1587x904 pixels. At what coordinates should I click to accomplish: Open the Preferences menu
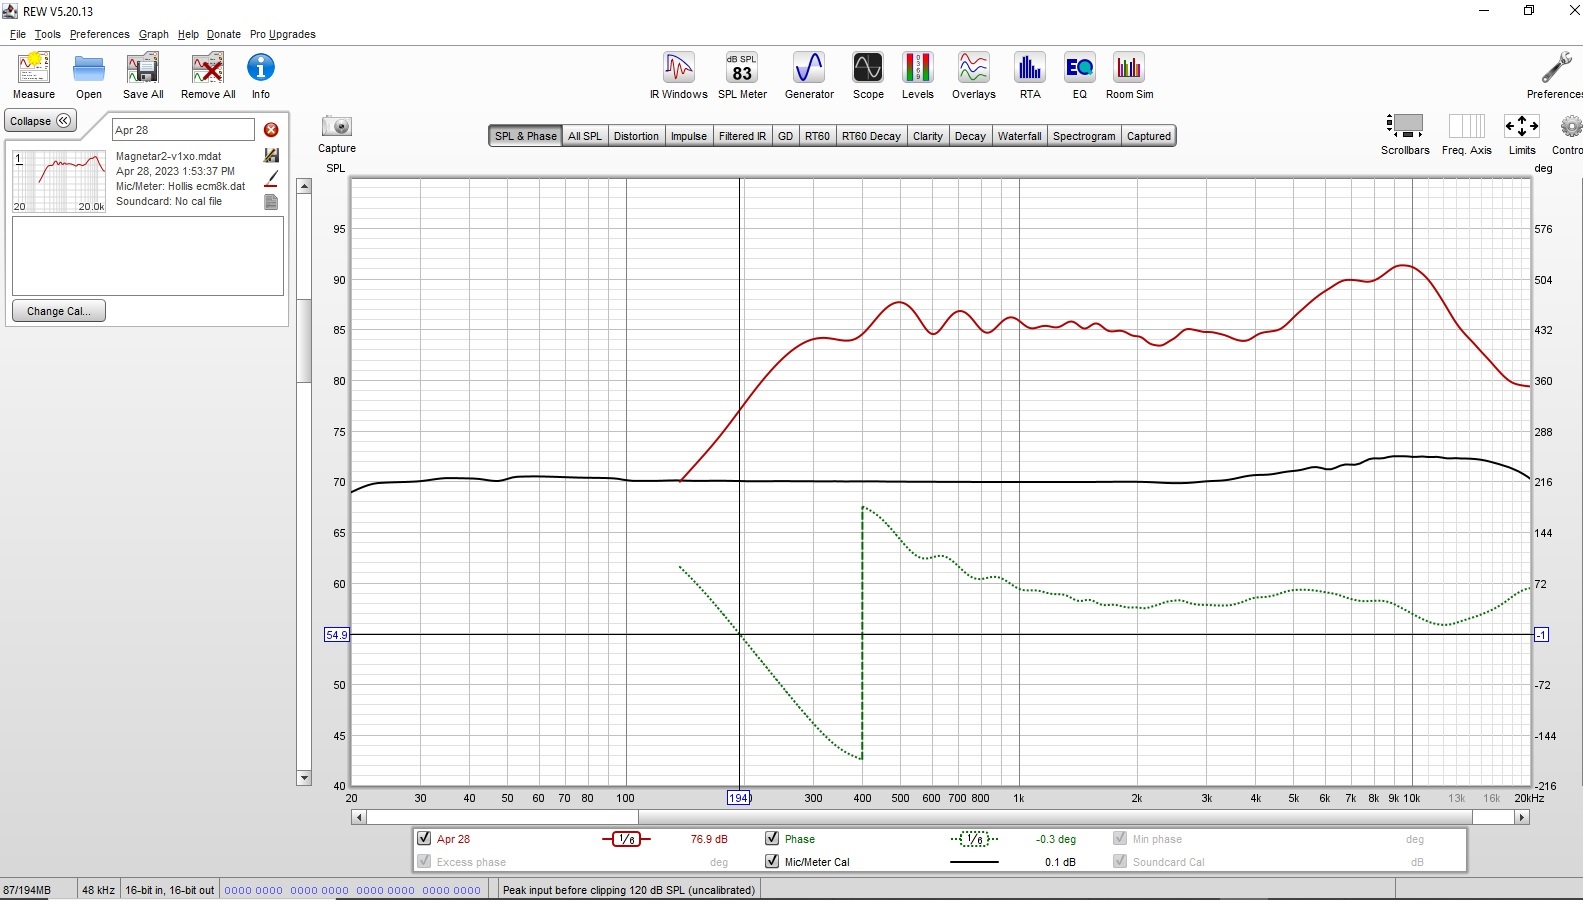pyautogui.click(x=99, y=34)
